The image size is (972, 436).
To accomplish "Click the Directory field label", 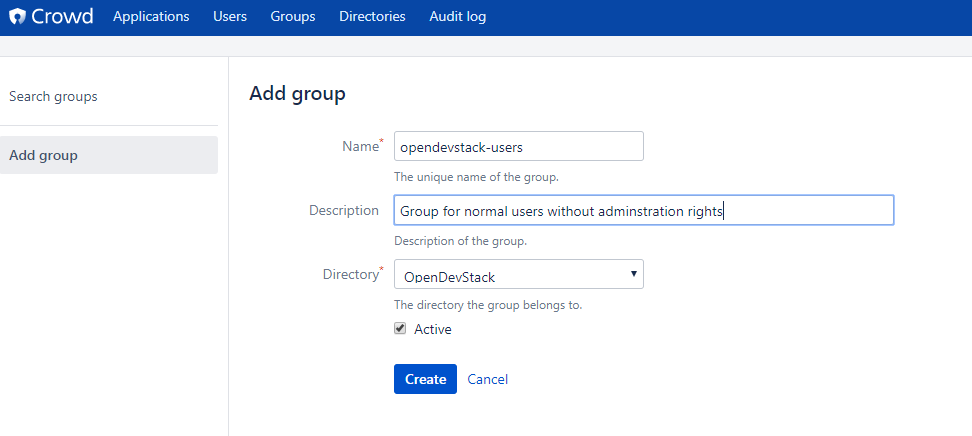I will click(x=349, y=274).
